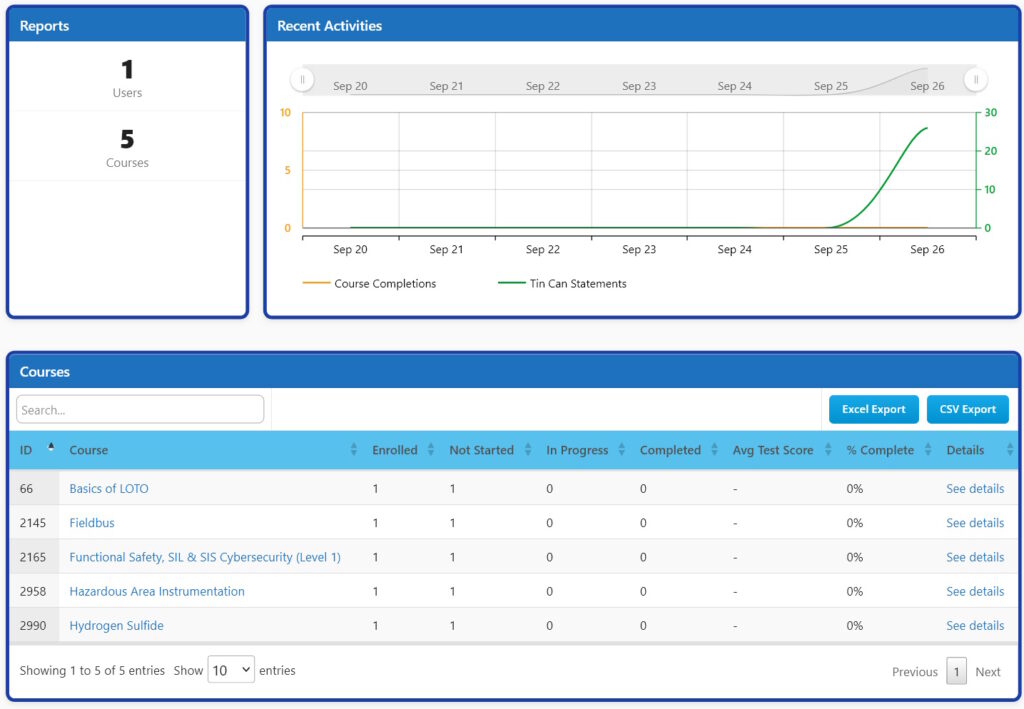1024x709 pixels.
Task: Sort by Not Started column arrows
Action: point(527,450)
